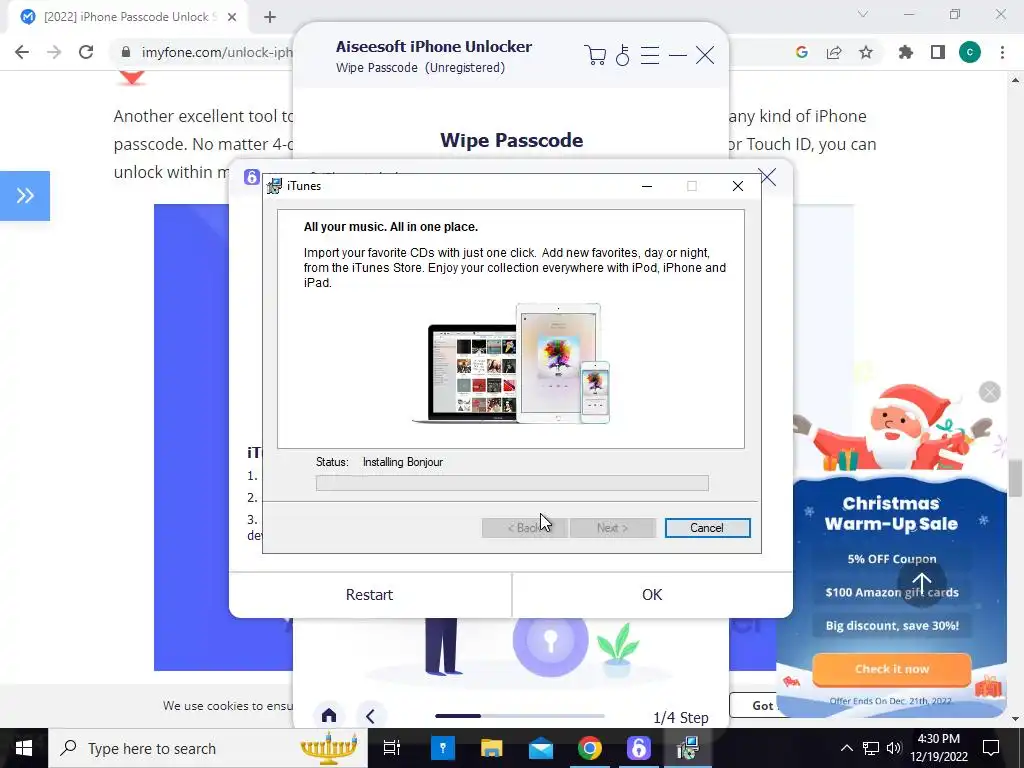The image size is (1024, 768).
Task: Close the Aiseesoft iPhone Unlocker window
Action: point(705,55)
